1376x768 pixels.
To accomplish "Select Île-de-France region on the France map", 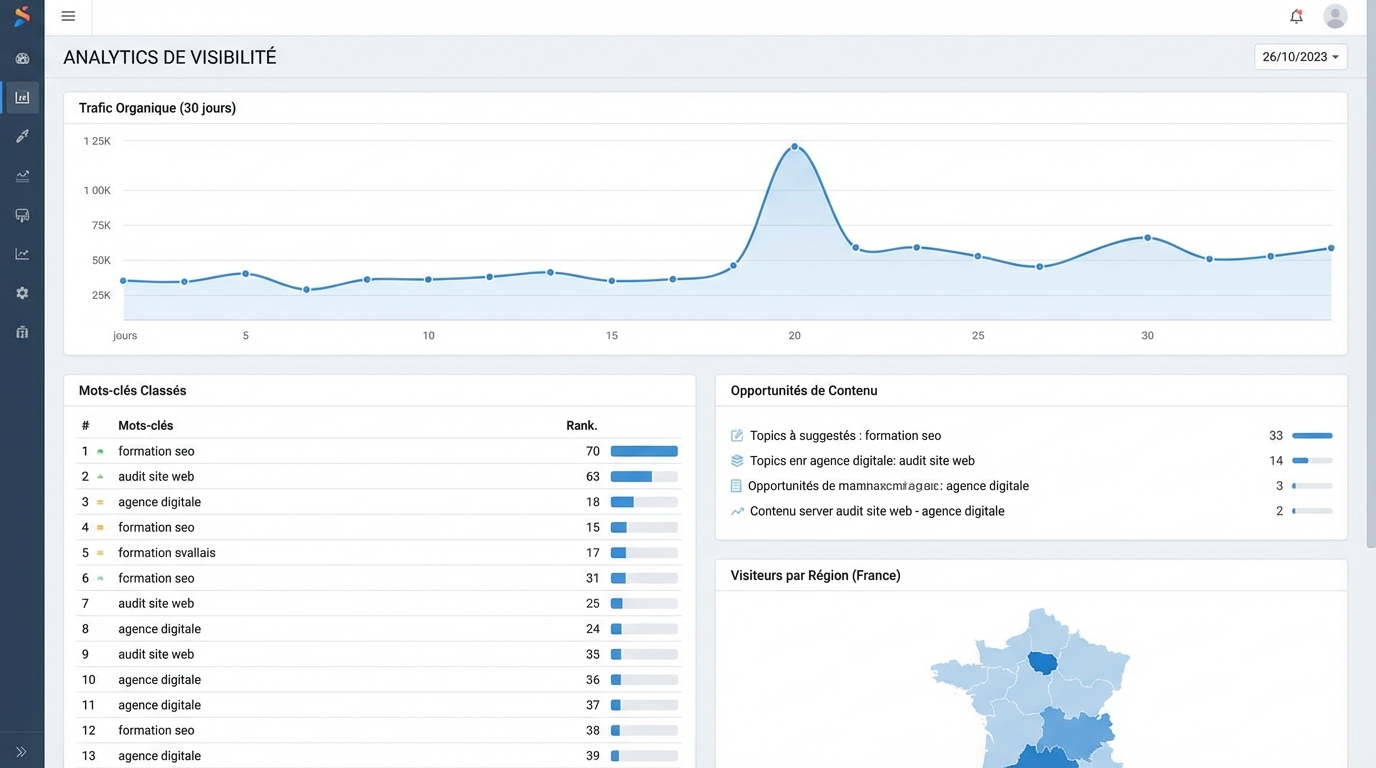I will pyautogui.click(x=1043, y=663).
